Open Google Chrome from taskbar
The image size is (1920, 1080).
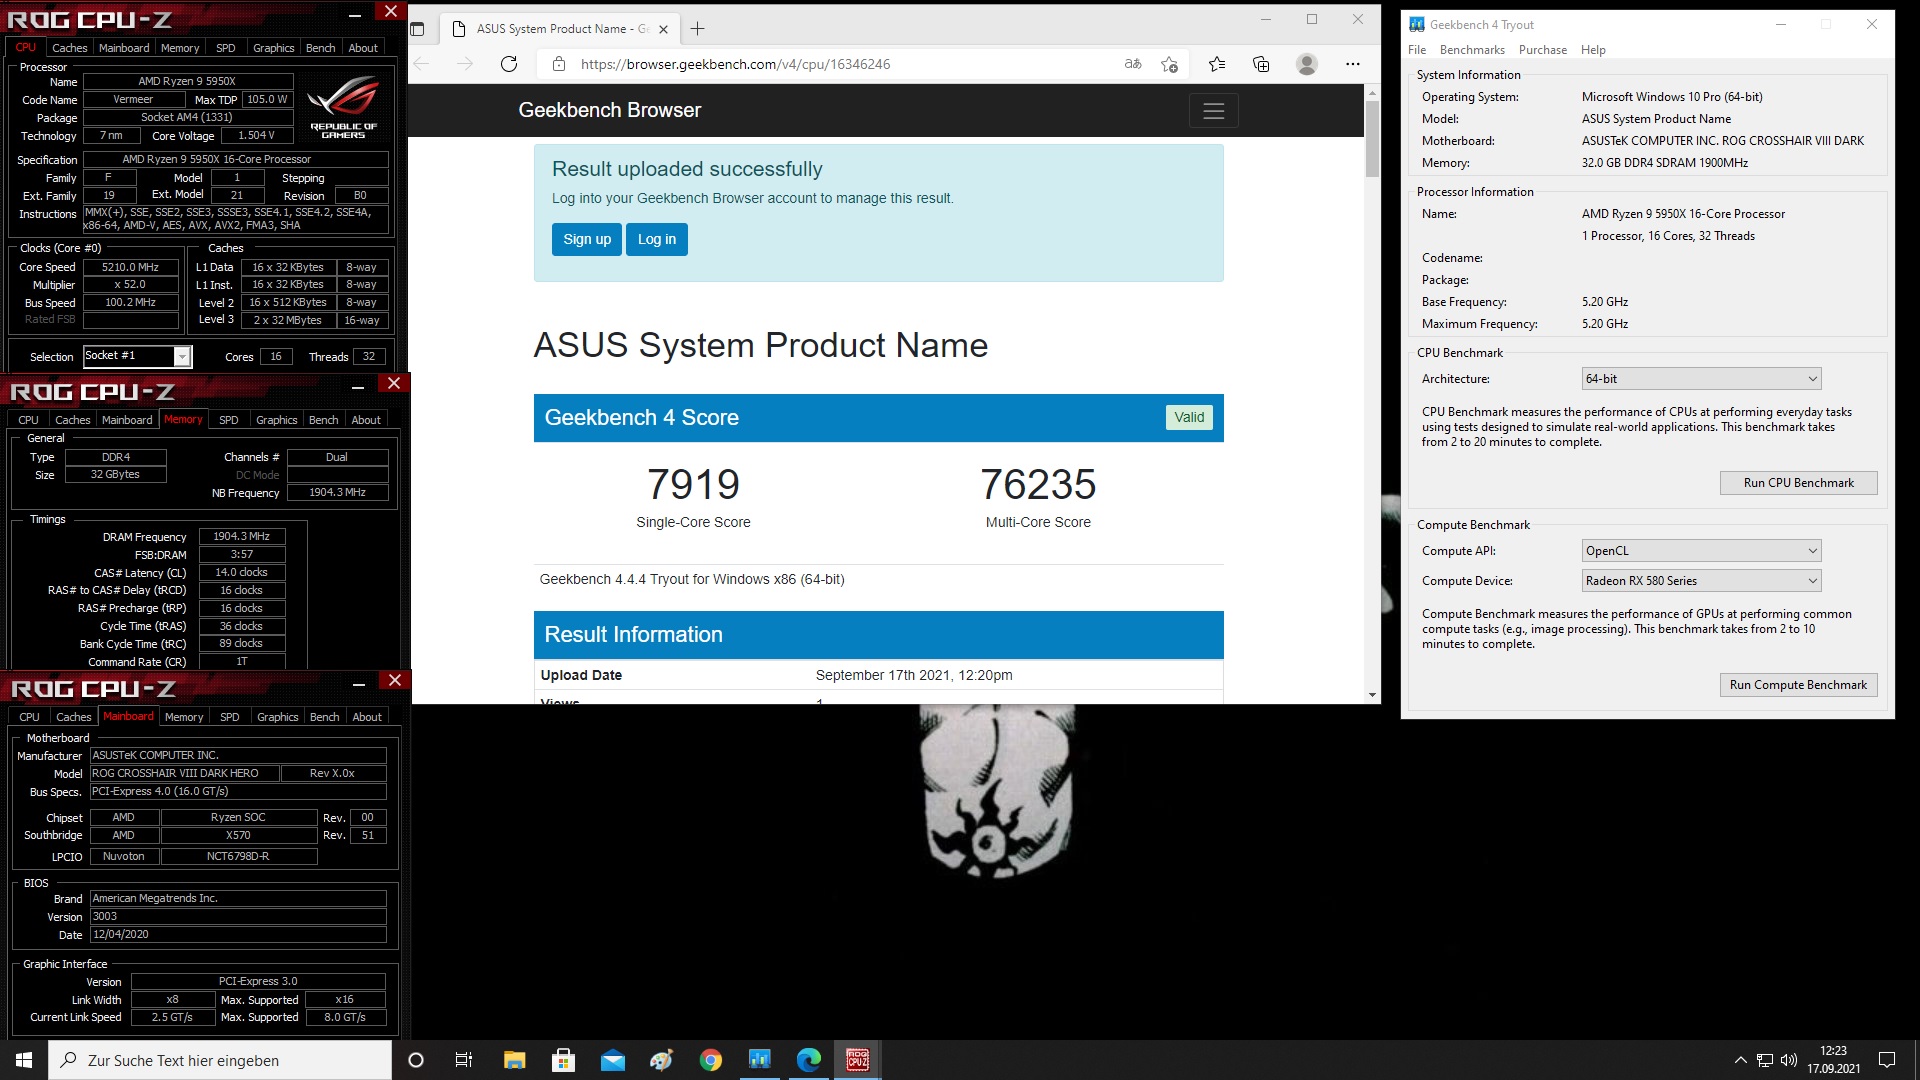point(710,1060)
